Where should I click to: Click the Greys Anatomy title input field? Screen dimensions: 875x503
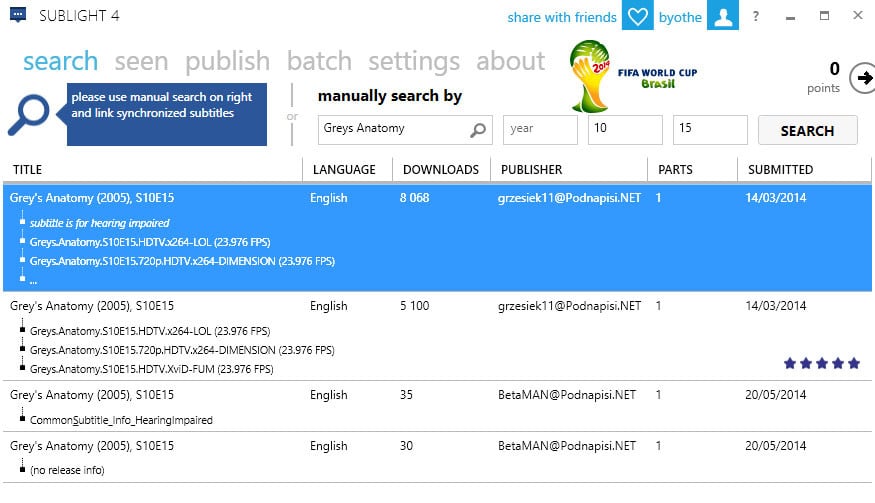tap(405, 130)
